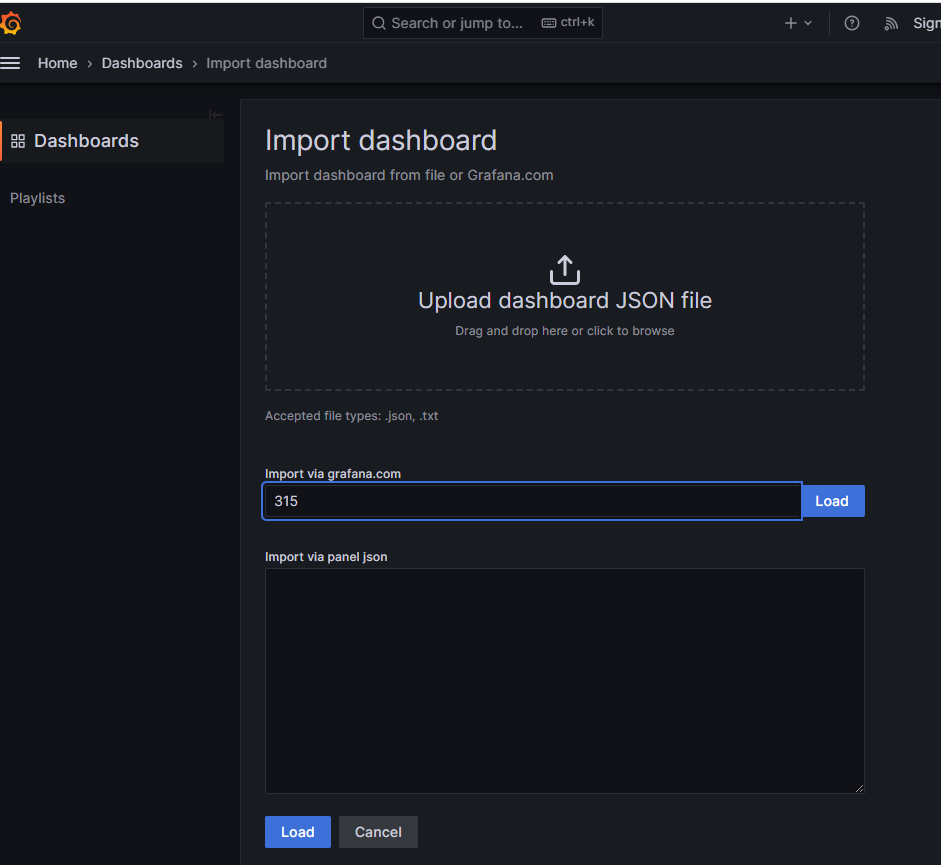Click 'Drag and drop here or click to browse' text
This screenshot has width=941, height=865.
coord(565,331)
